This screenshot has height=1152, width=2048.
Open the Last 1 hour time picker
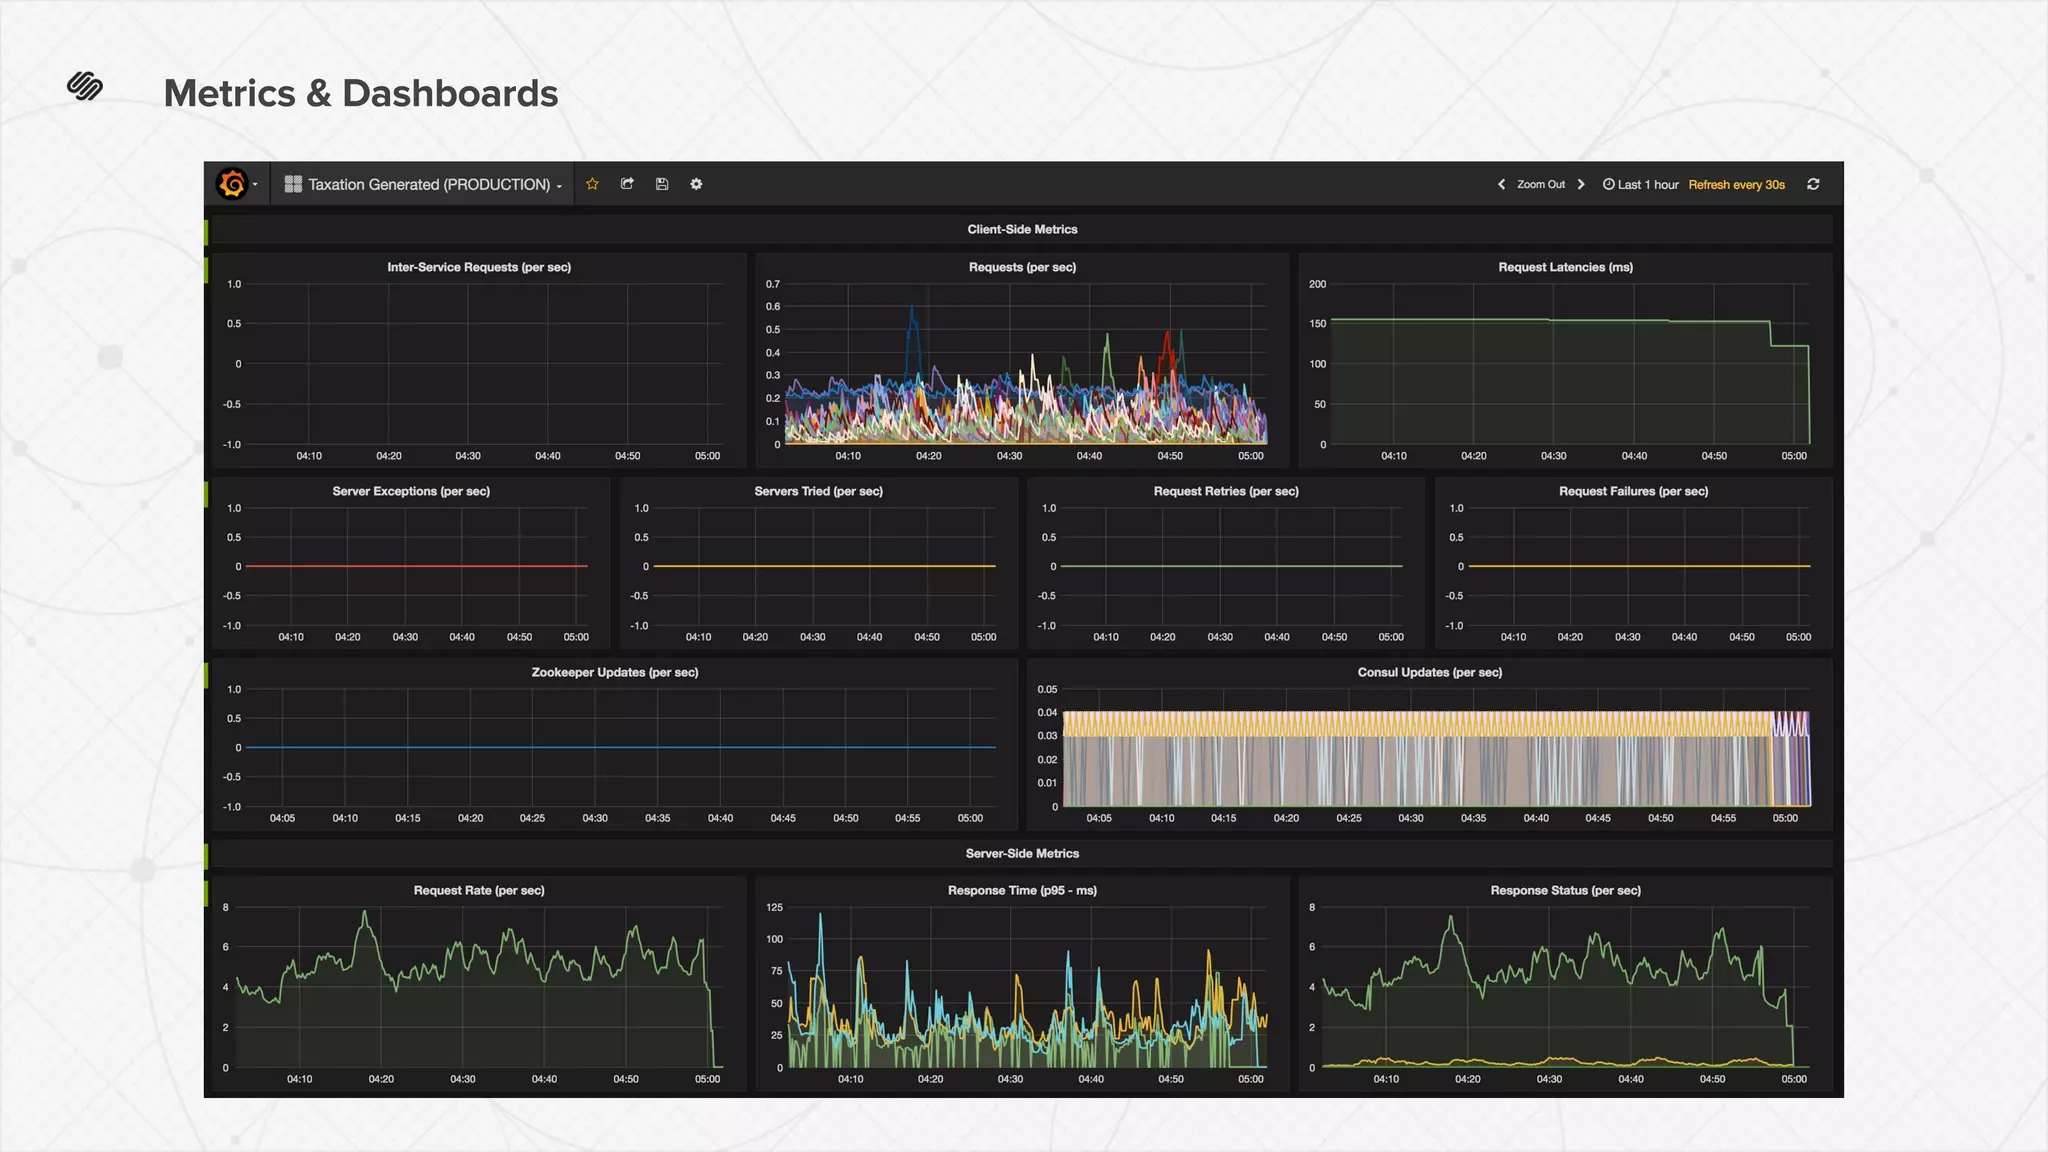coord(1641,184)
